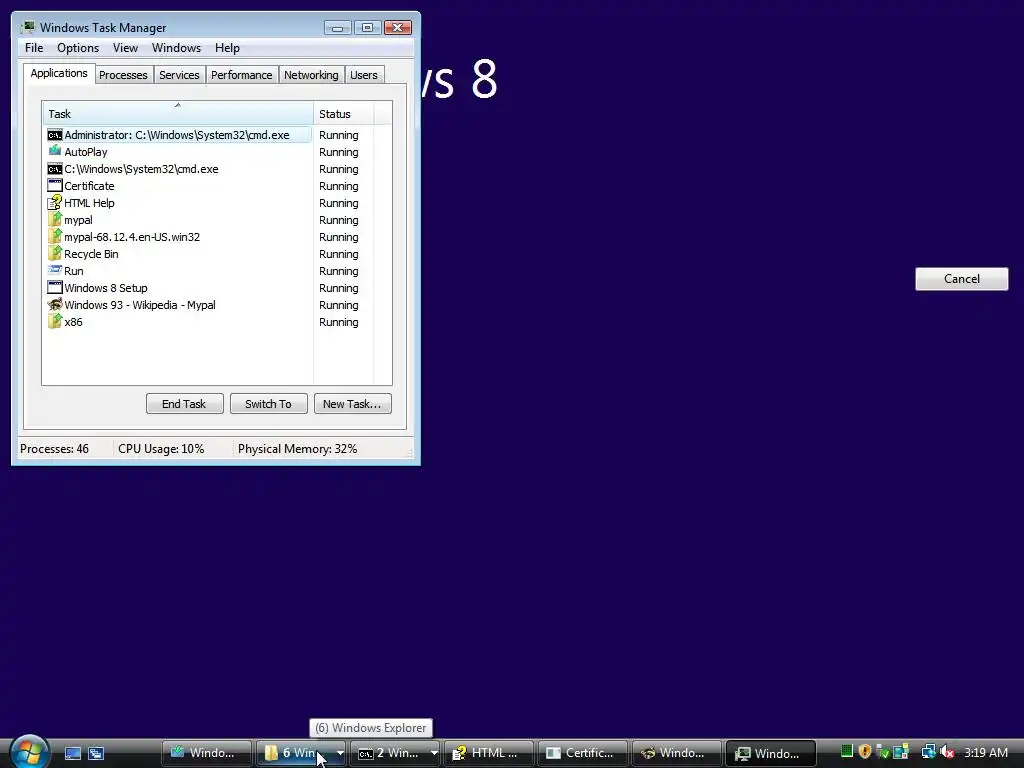This screenshot has height=768, width=1024.
Task: Click the icon beside C:\Windows\System32\cmd.exe task
Action: pos(55,169)
